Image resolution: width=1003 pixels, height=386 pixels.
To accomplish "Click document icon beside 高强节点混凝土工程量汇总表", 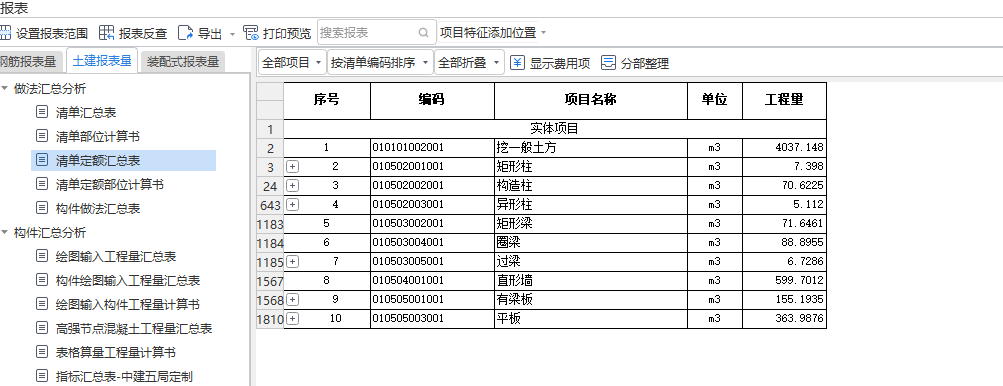I will 42,328.
